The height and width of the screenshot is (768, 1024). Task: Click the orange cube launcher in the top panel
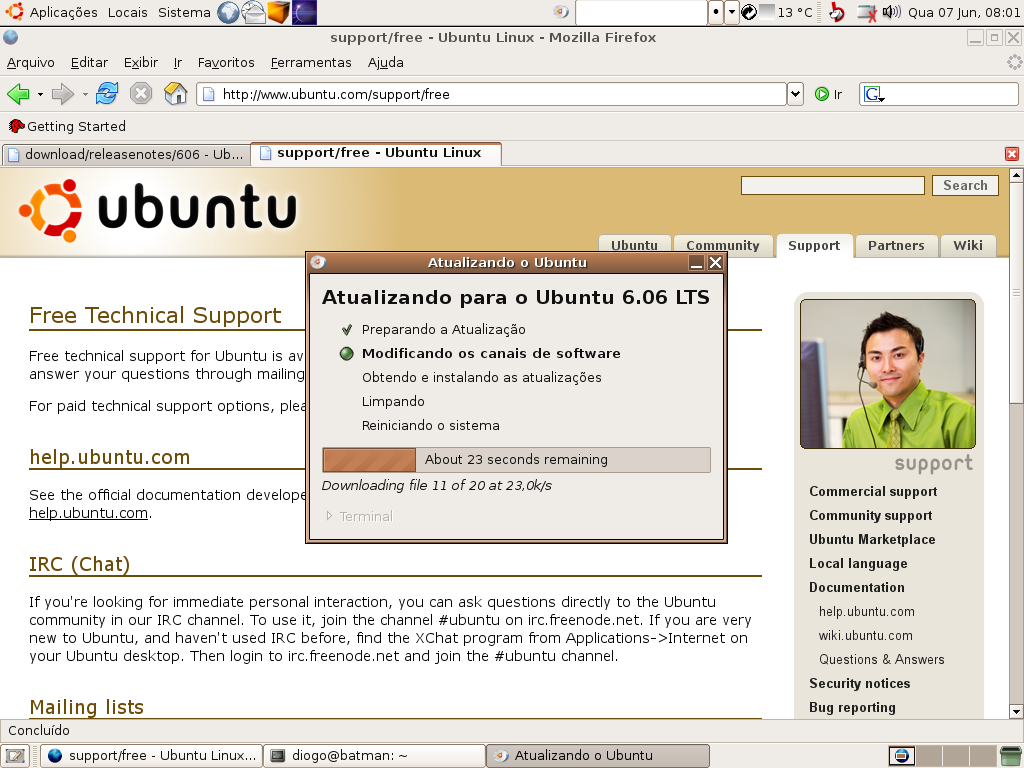[278, 12]
